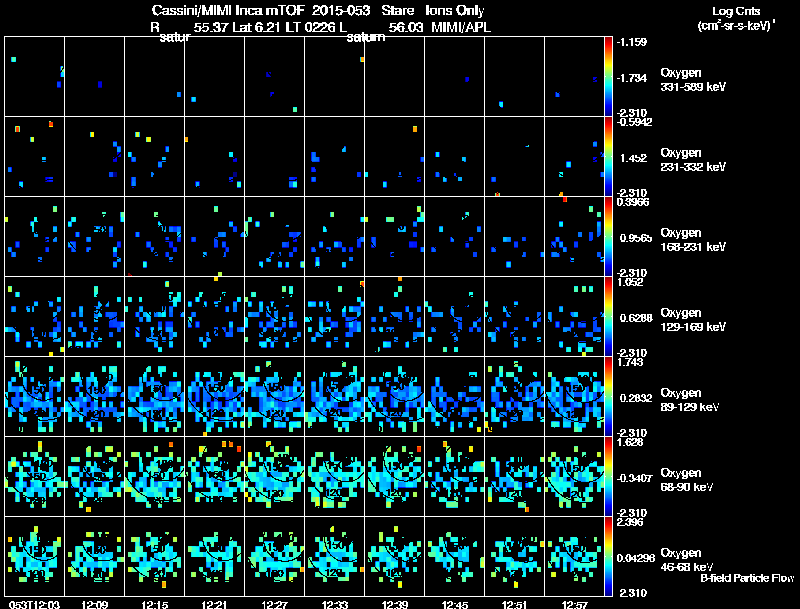Image resolution: width=800 pixels, height=609 pixels.
Task: Click the Oxygen 46-68 keV label
Action: tap(687, 560)
